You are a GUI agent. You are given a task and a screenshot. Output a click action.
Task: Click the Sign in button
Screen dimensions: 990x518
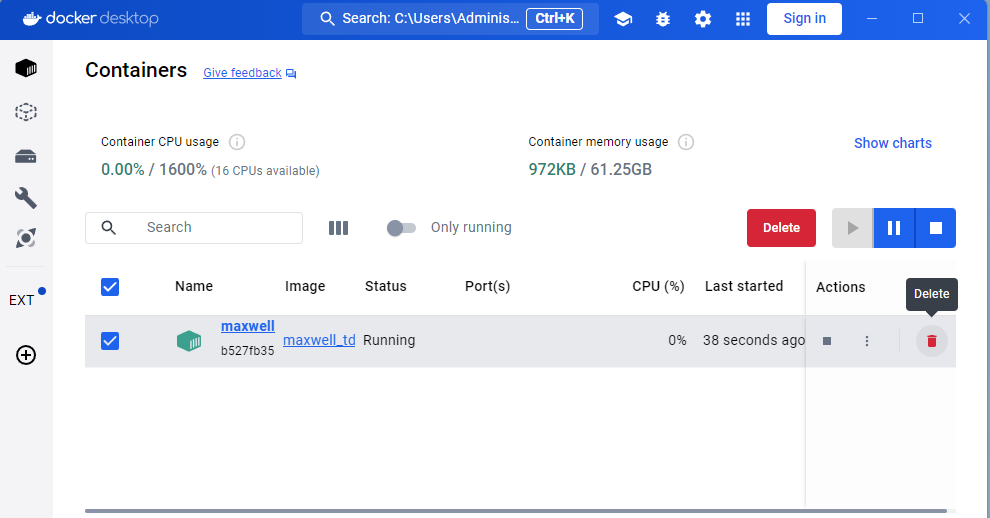[x=804, y=19]
